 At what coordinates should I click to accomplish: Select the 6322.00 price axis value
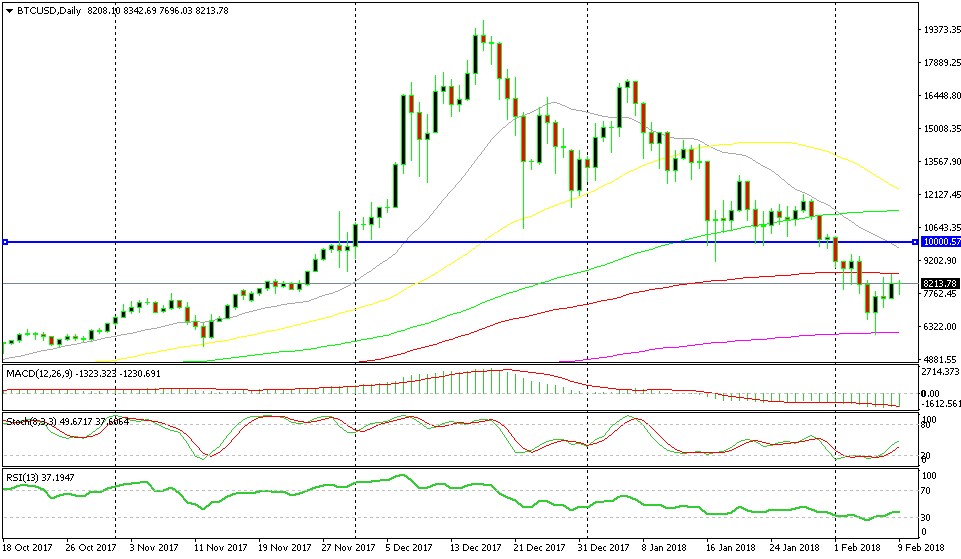[x=939, y=327]
